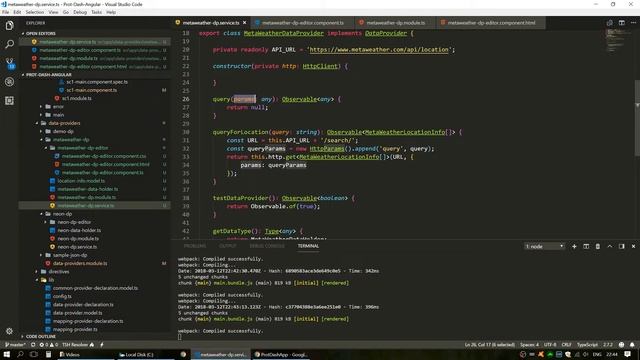The image size is (640, 360).
Task: Open the Explorer view in activity bar
Action: tap(9, 25)
